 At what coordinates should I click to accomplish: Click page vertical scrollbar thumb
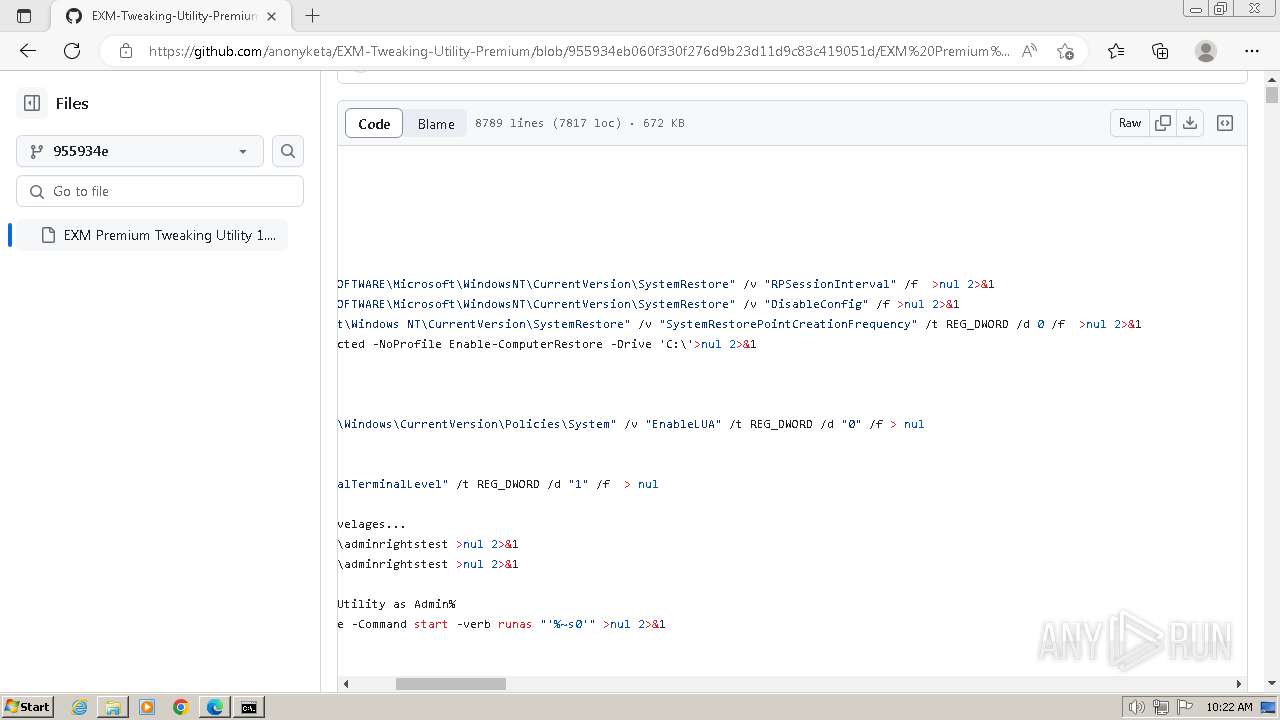pos(1272,95)
